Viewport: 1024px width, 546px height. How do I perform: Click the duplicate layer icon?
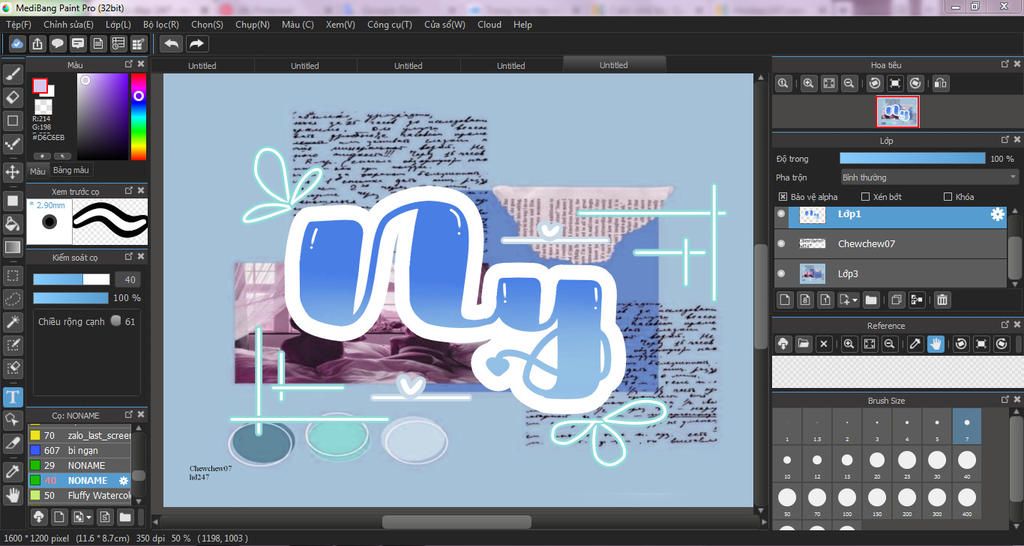[x=896, y=300]
